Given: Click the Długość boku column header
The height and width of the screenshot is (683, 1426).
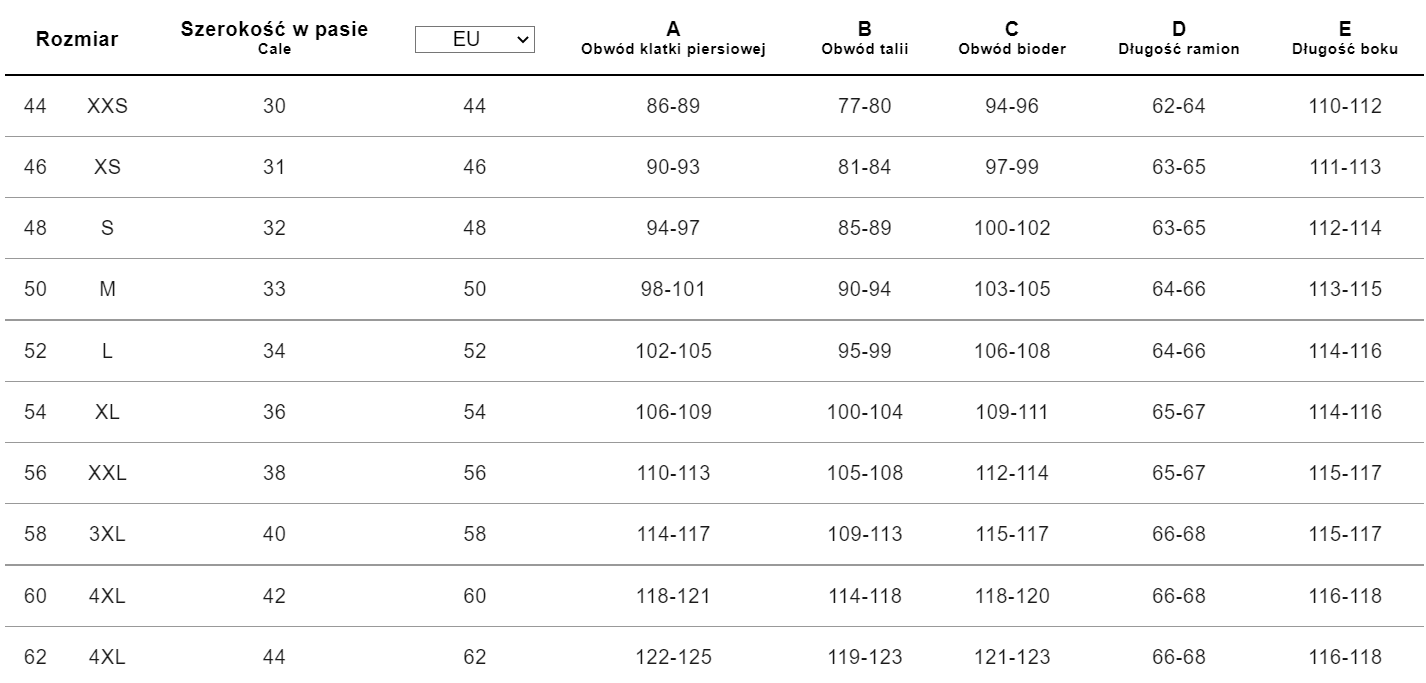Looking at the screenshot, I should (1345, 39).
